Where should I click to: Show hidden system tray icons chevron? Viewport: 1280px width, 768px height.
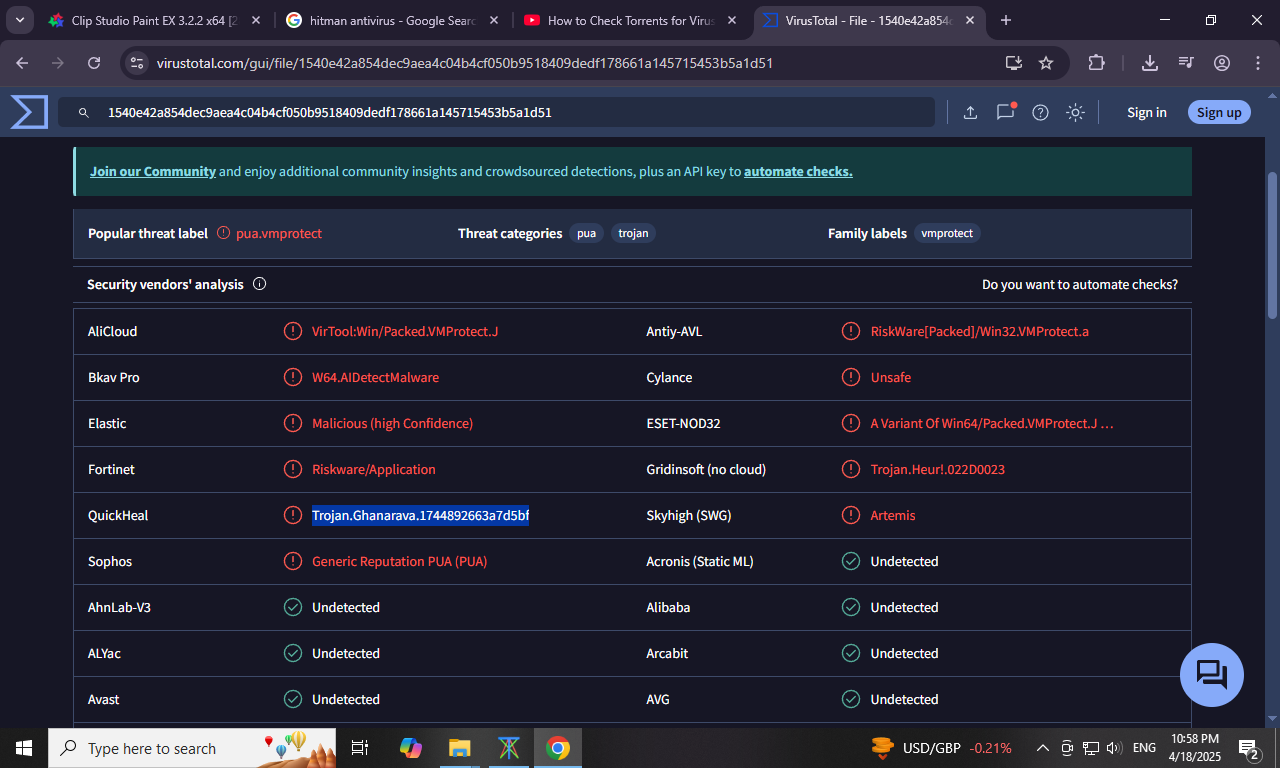click(x=1042, y=748)
